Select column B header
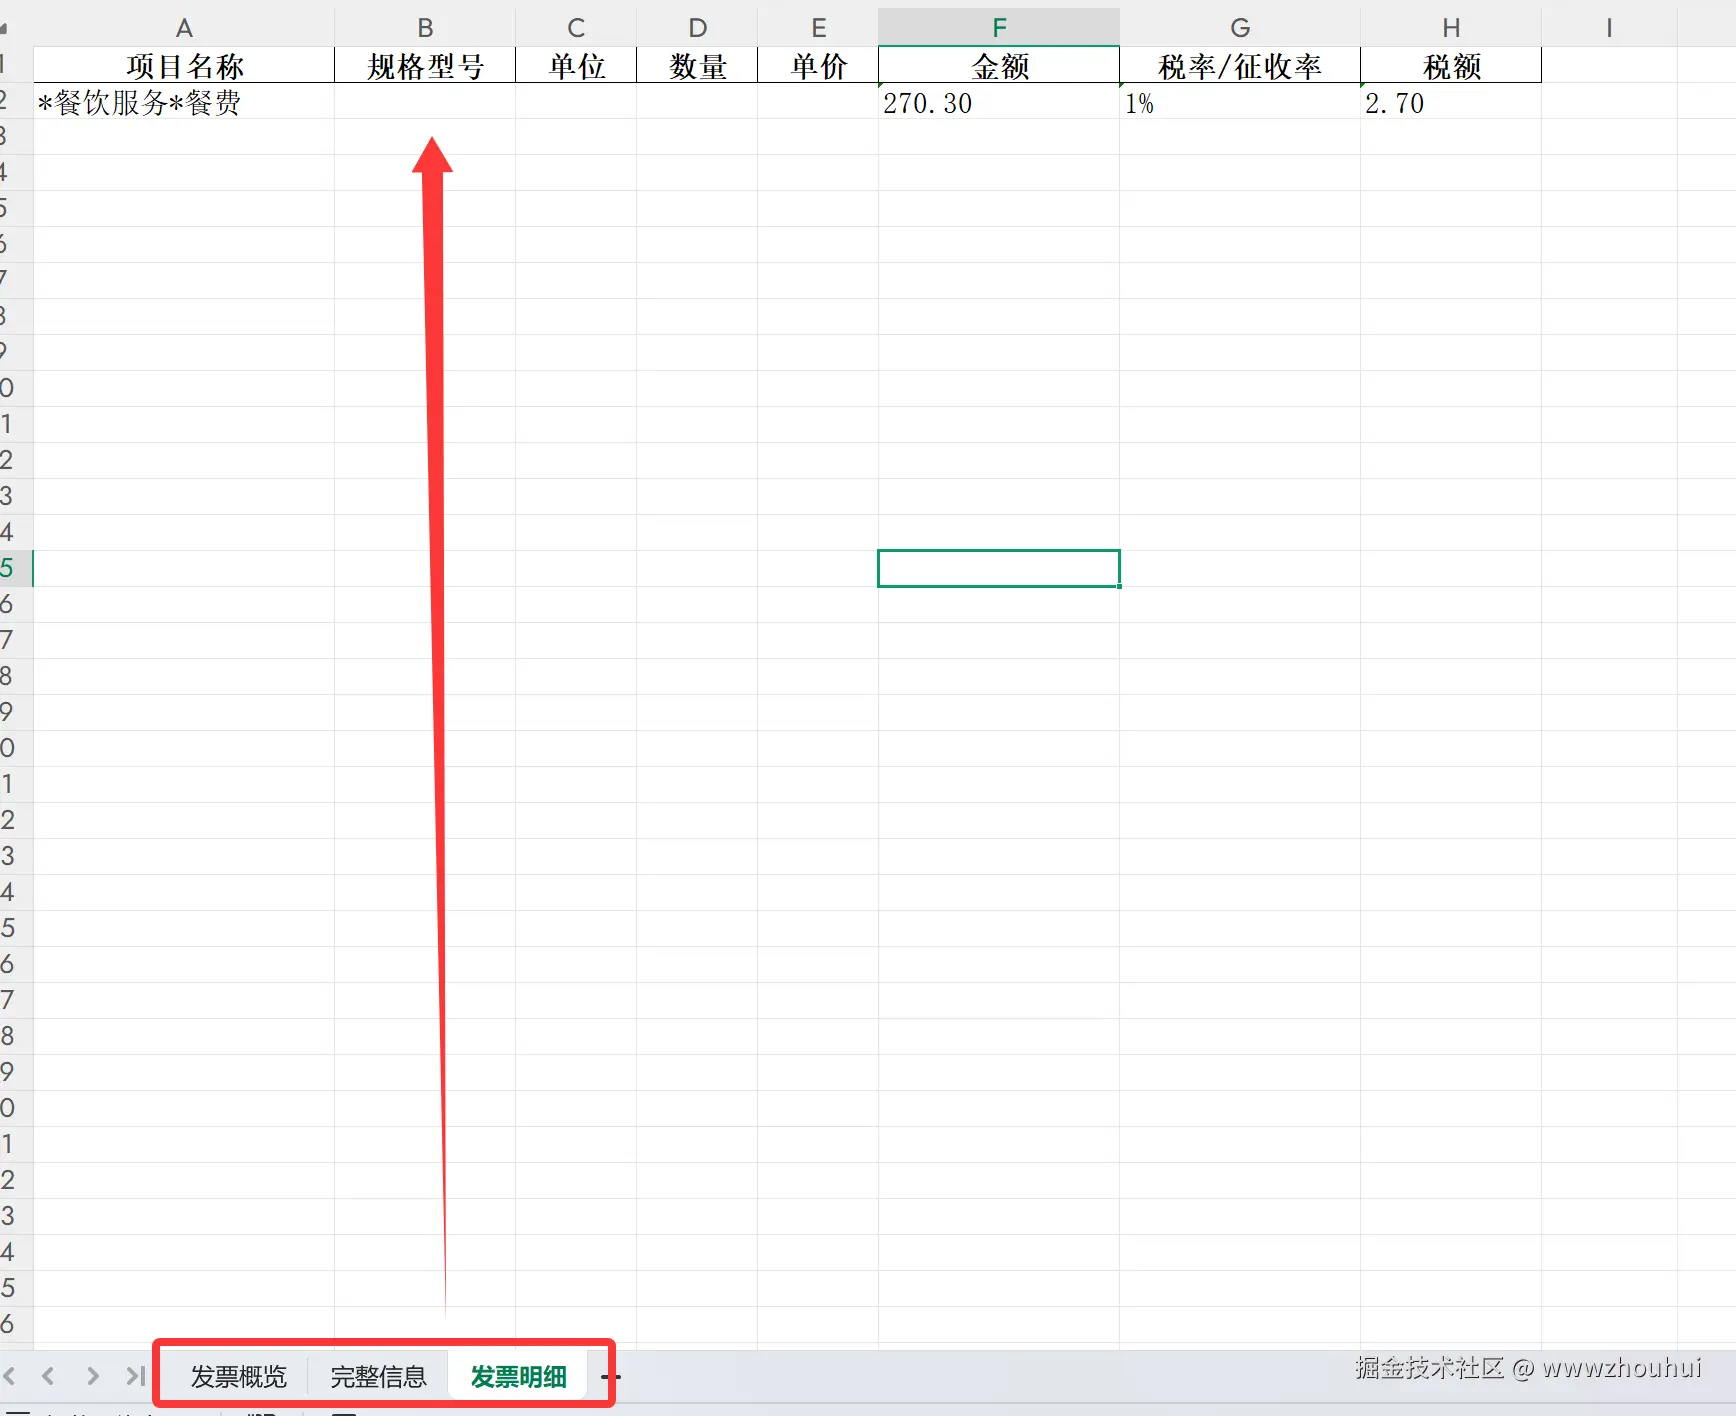This screenshot has height=1416, width=1736. 425,28
